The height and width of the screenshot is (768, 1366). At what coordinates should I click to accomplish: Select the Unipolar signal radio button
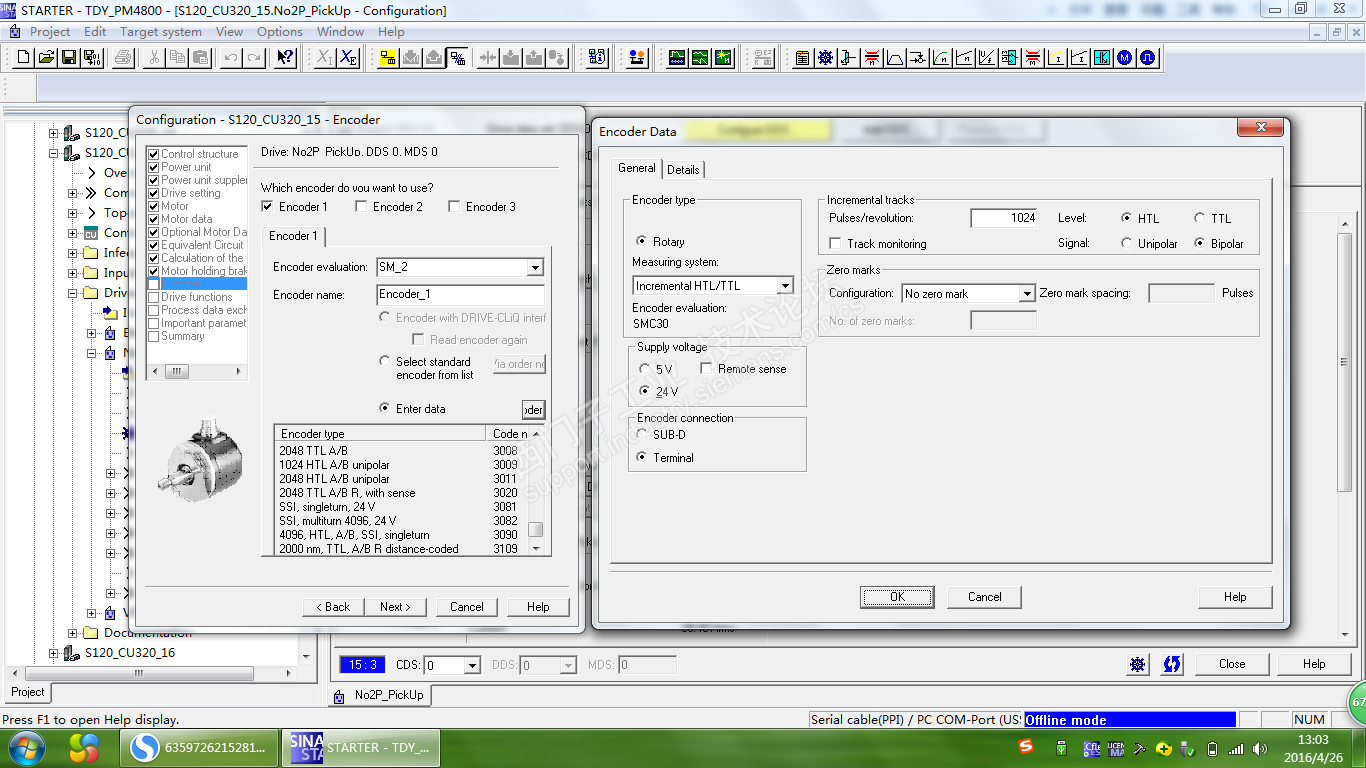point(1127,243)
